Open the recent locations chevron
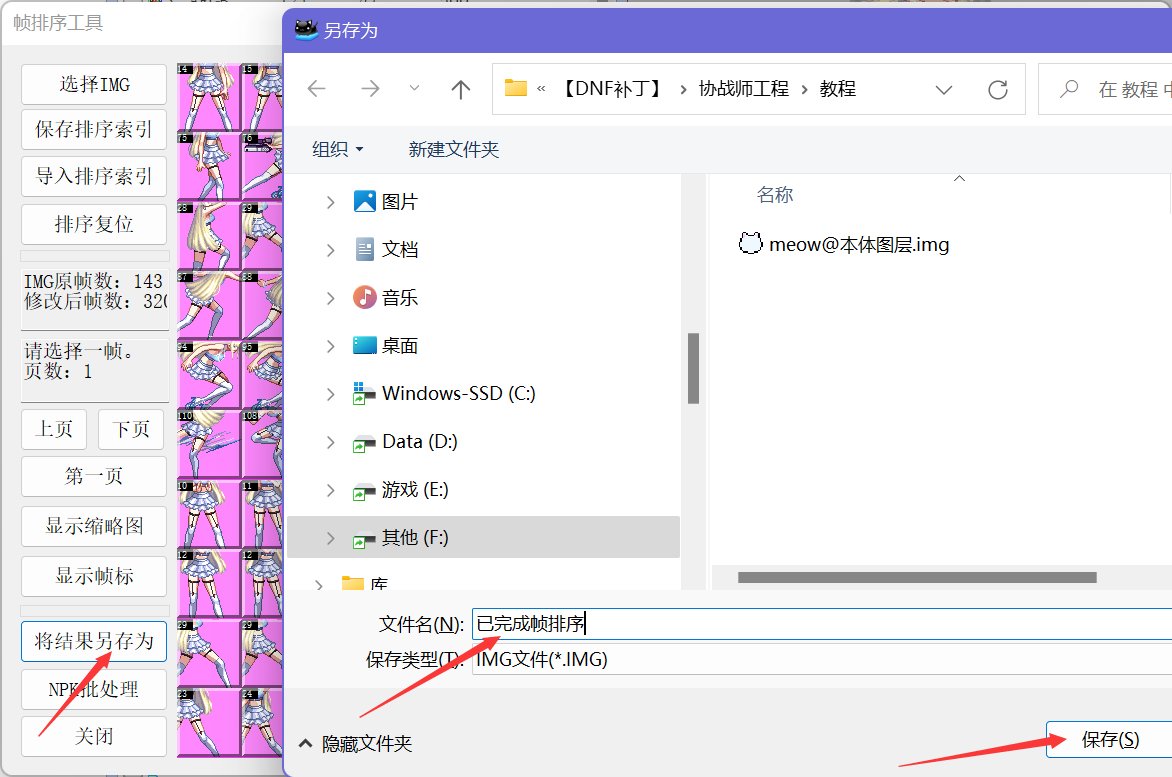Image resolution: width=1172 pixels, height=777 pixels. pyautogui.click(x=414, y=89)
